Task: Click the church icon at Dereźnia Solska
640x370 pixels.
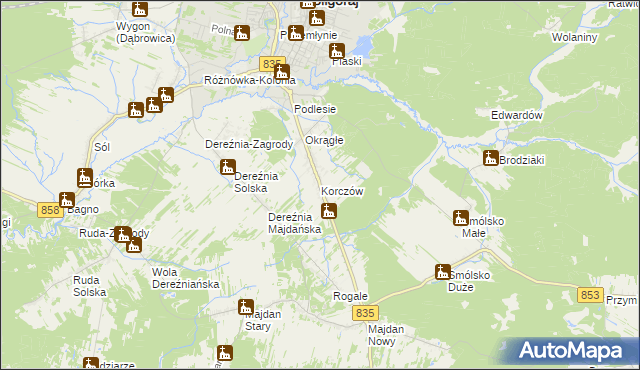Action: click(228, 167)
